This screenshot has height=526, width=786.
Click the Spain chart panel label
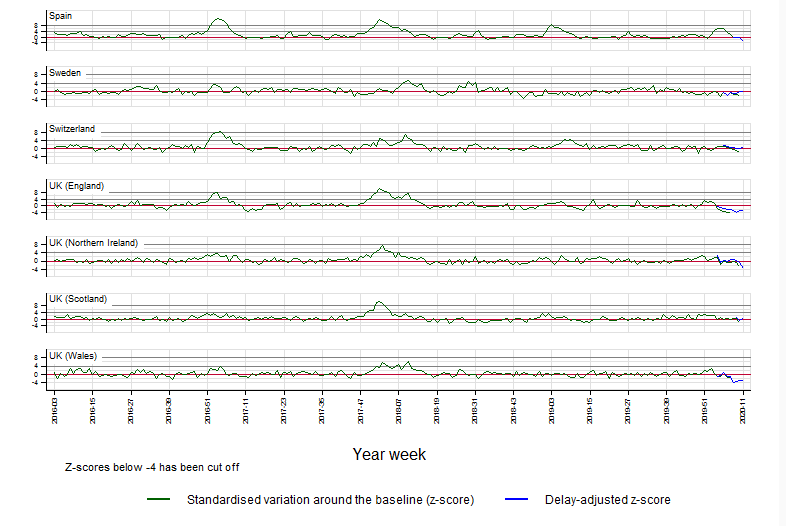(60, 16)
